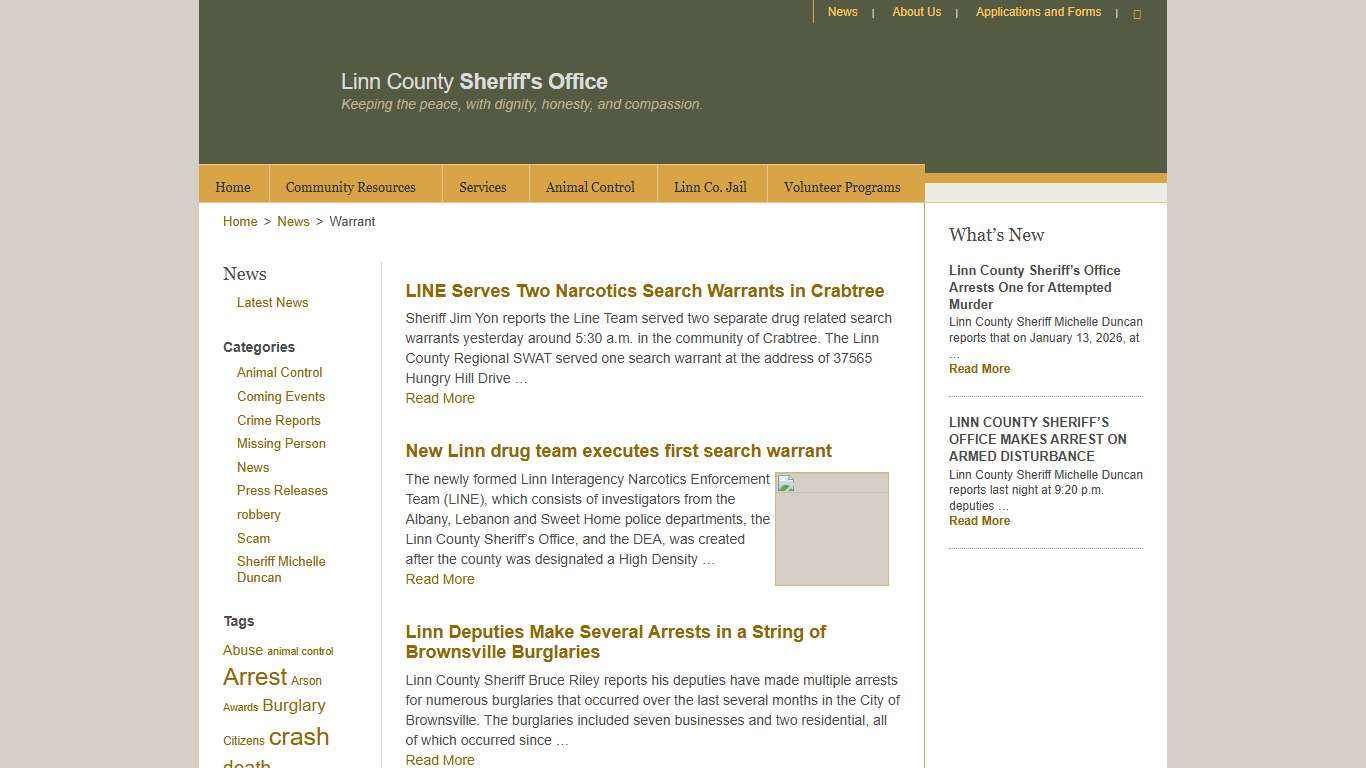Viewport: 1366px width, 768px height.
Task: Select the Crime Reports category
Action: click(x=278, y=420)
